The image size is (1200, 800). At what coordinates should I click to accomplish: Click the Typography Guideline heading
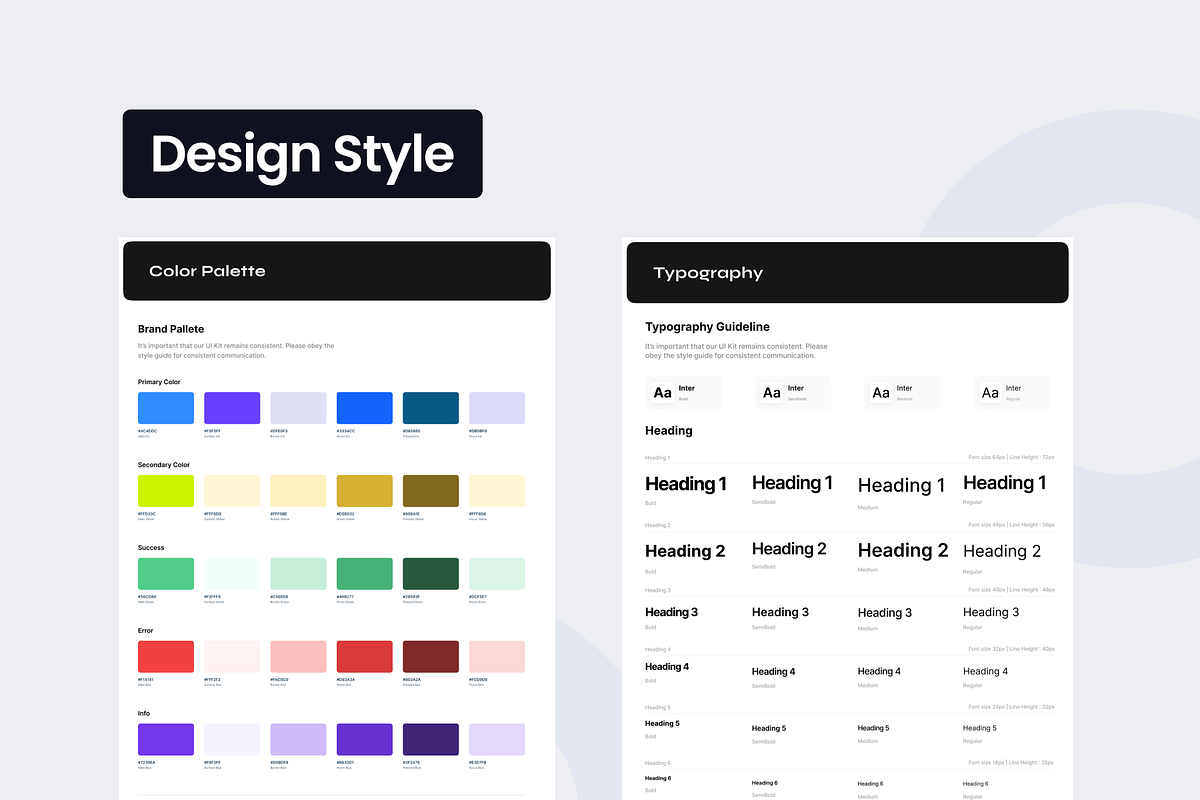coord(707,327)
